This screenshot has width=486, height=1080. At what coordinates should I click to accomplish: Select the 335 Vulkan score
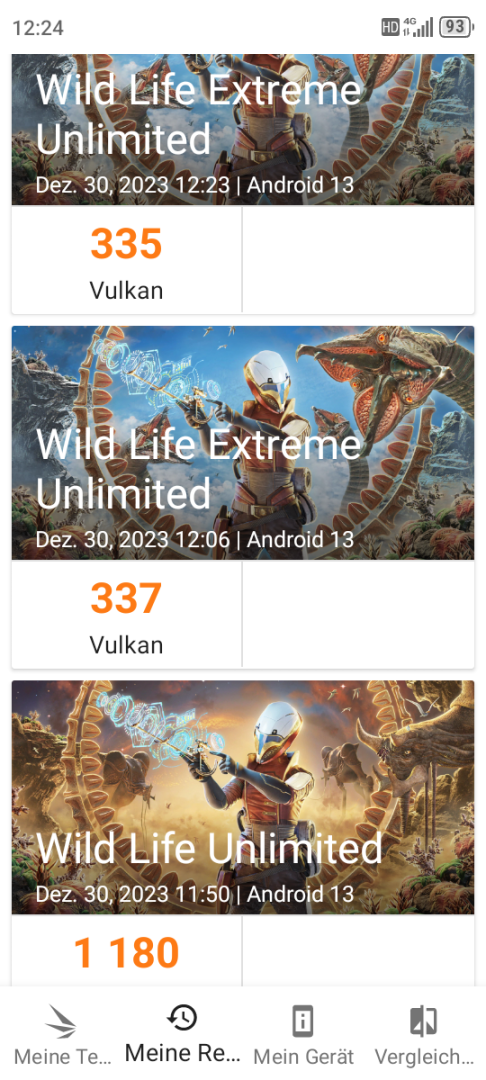[127, 260]
